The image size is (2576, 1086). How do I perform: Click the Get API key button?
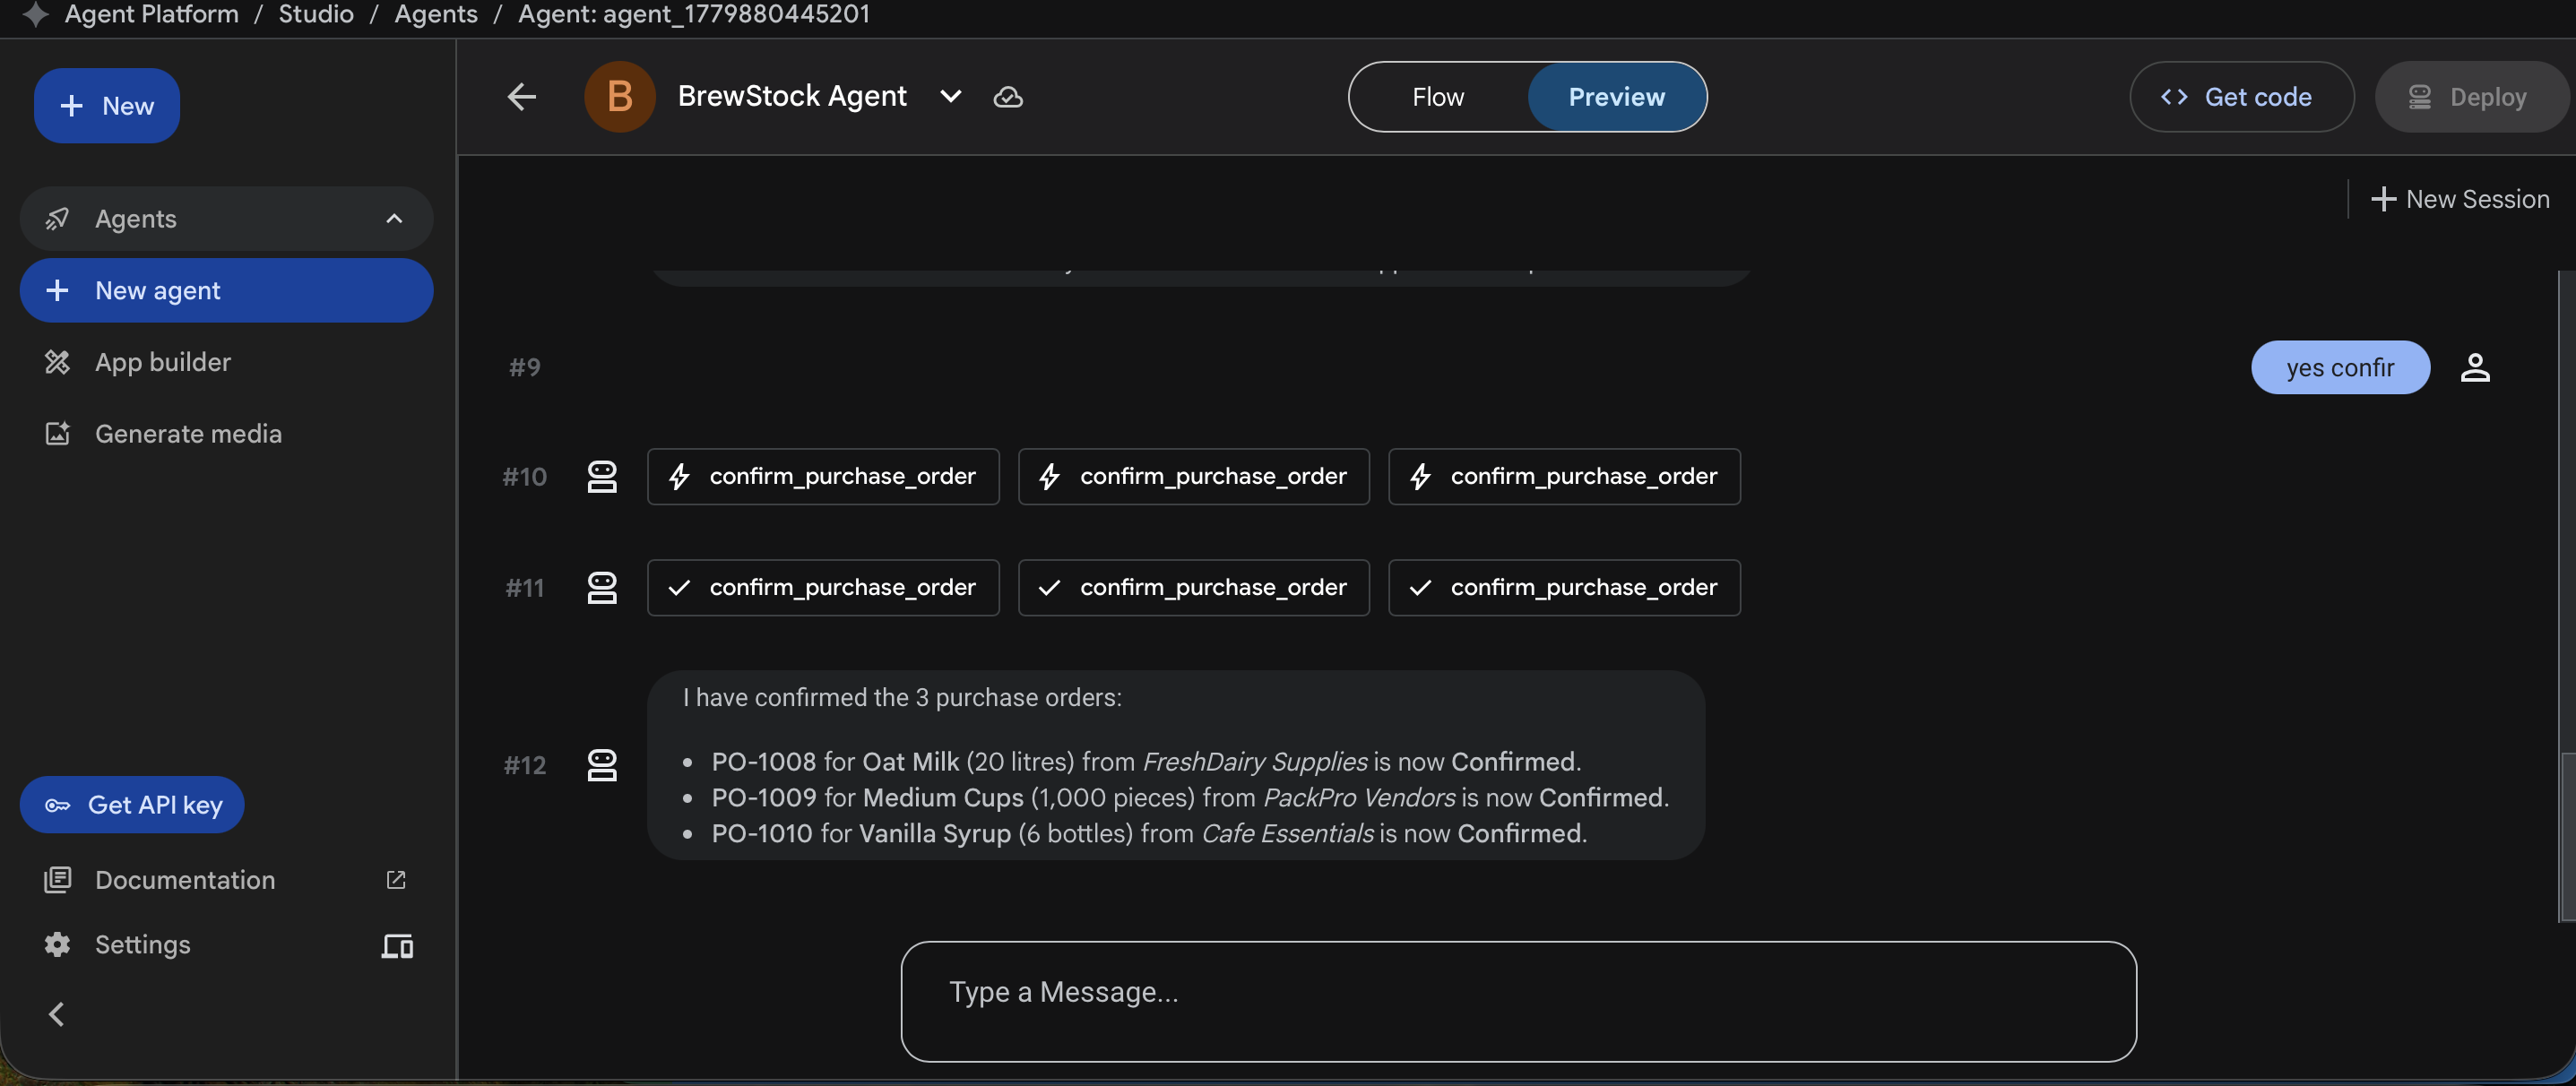[x=132, y=805]
